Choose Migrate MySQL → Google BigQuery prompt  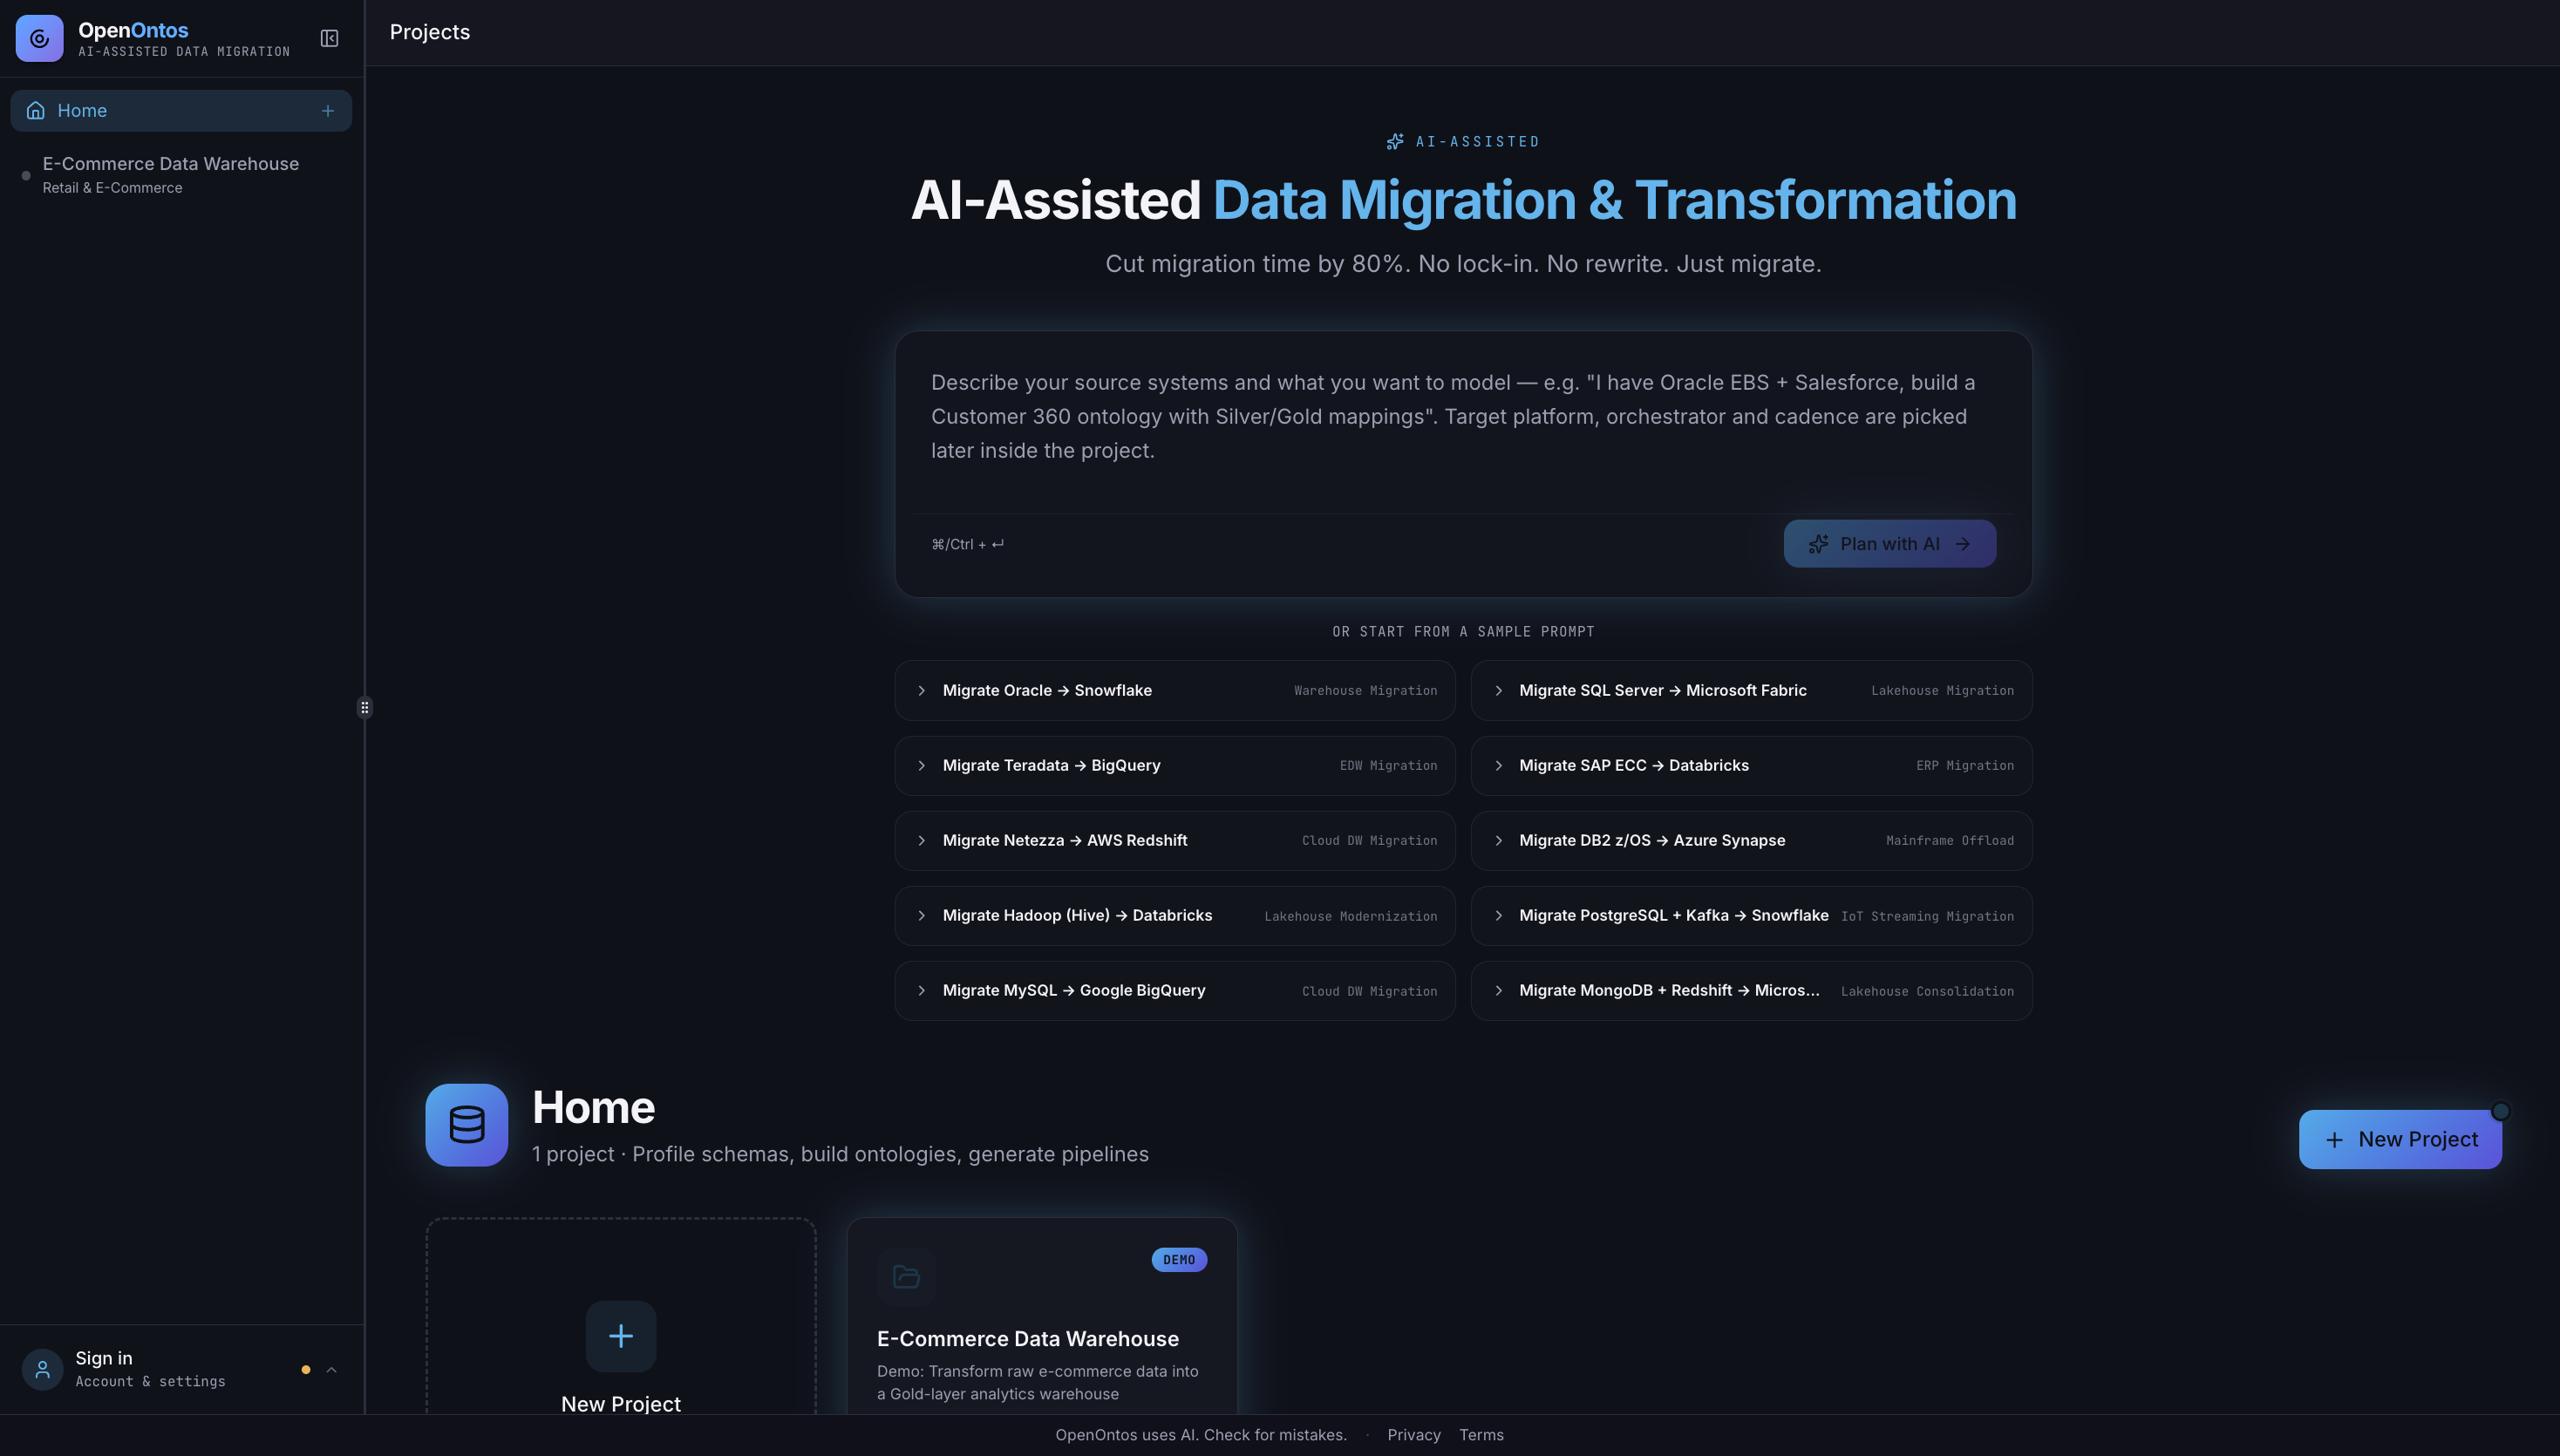[1174, 991]
